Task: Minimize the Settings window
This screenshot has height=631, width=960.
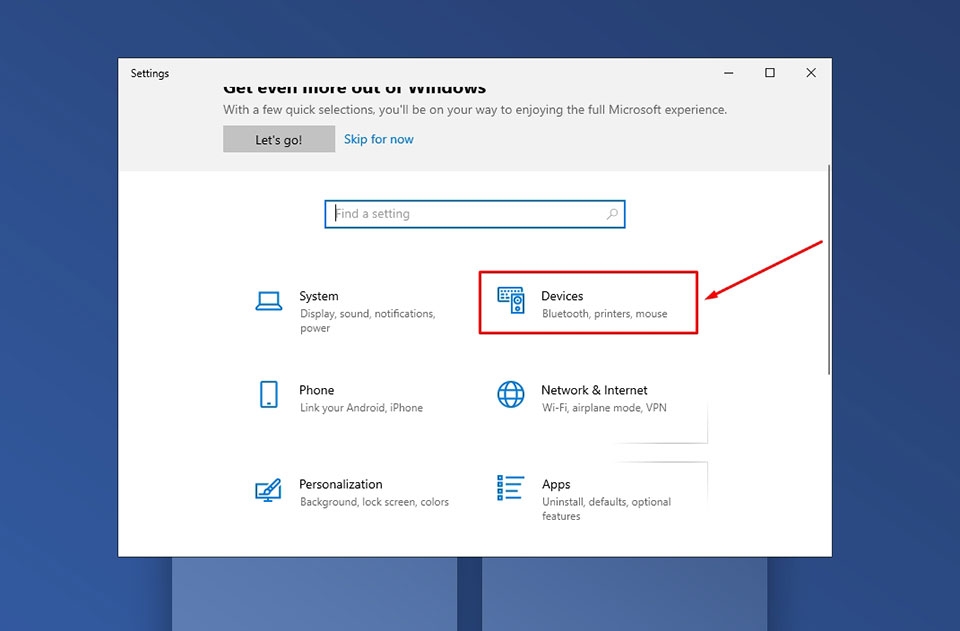Action: pyautogui.click(x=729, y=73)
